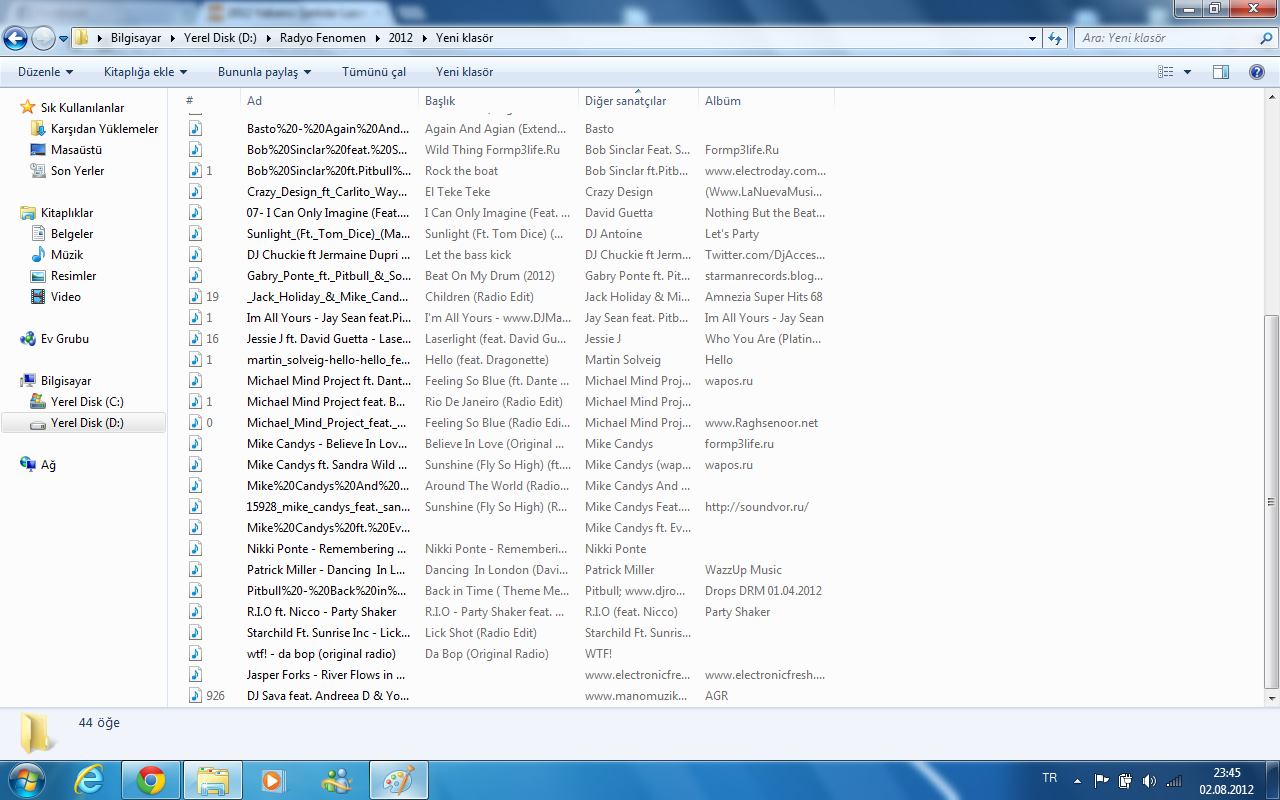Click the Yeni klasör toolbar button
1280x800 pixels.
point(464,72)
